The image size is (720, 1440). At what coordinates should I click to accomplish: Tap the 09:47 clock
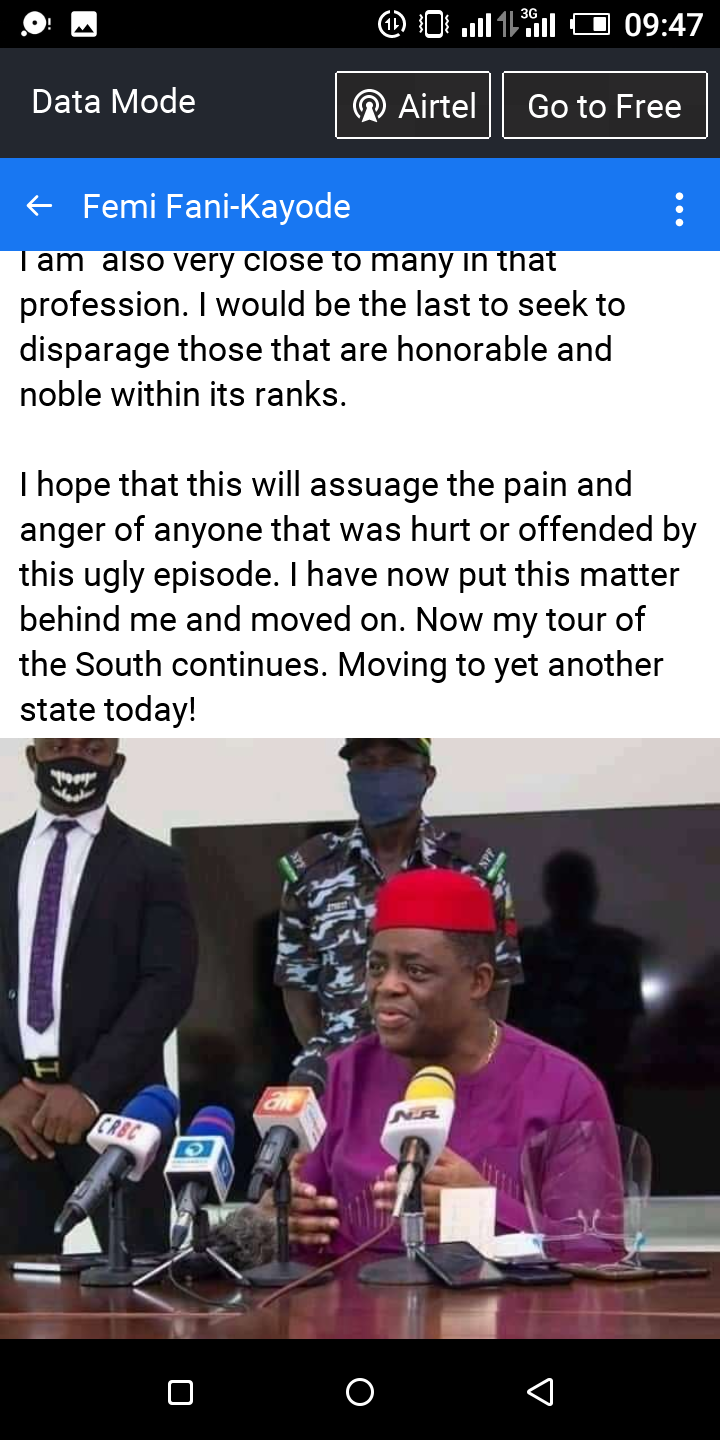coord(664,24)
